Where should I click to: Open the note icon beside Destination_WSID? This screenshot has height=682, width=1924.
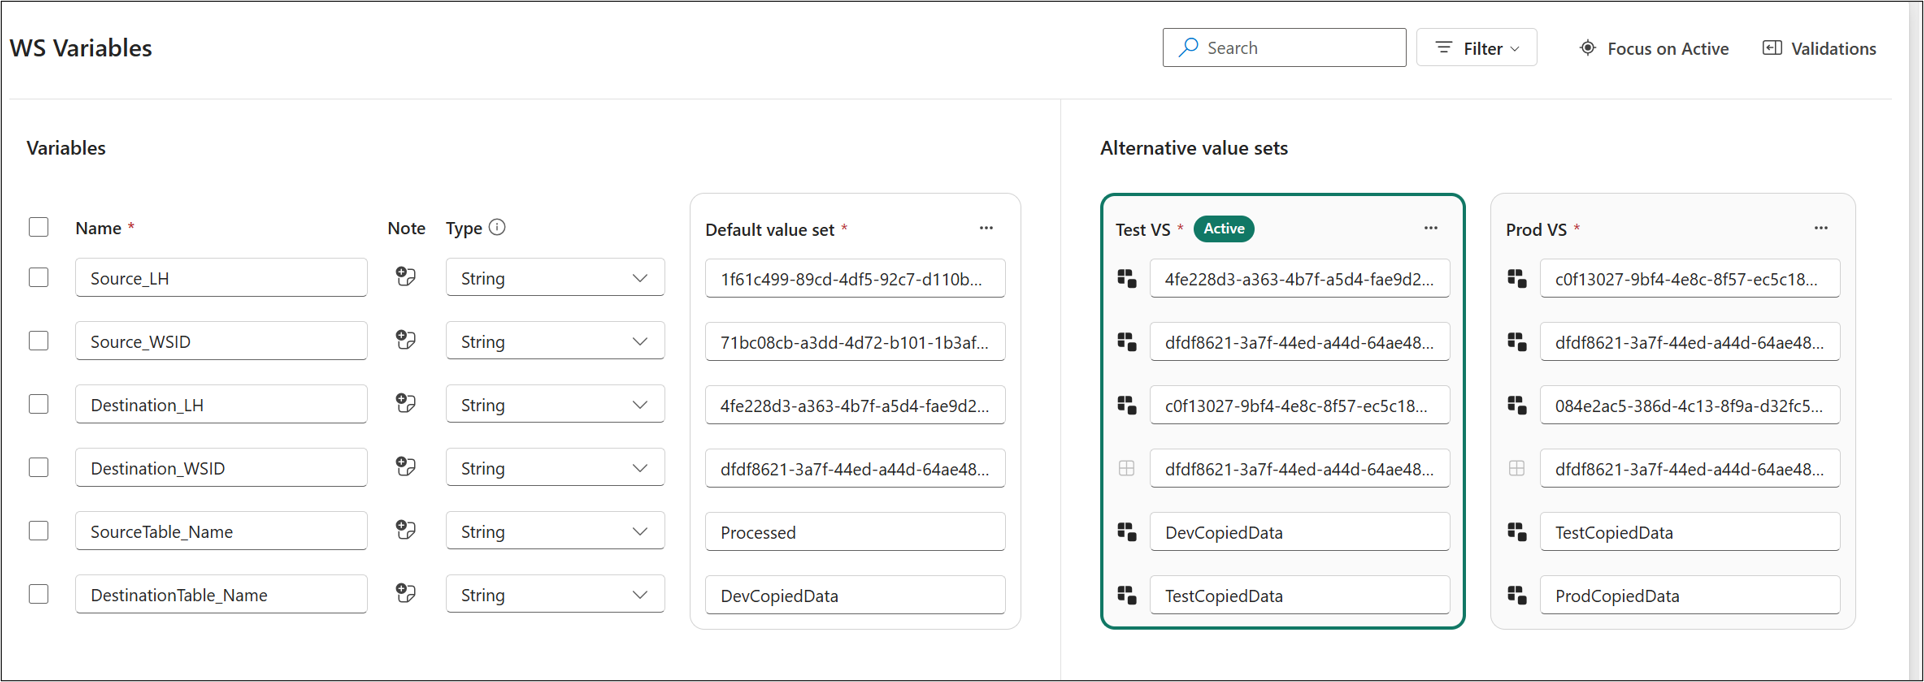[x=405, y=467]
